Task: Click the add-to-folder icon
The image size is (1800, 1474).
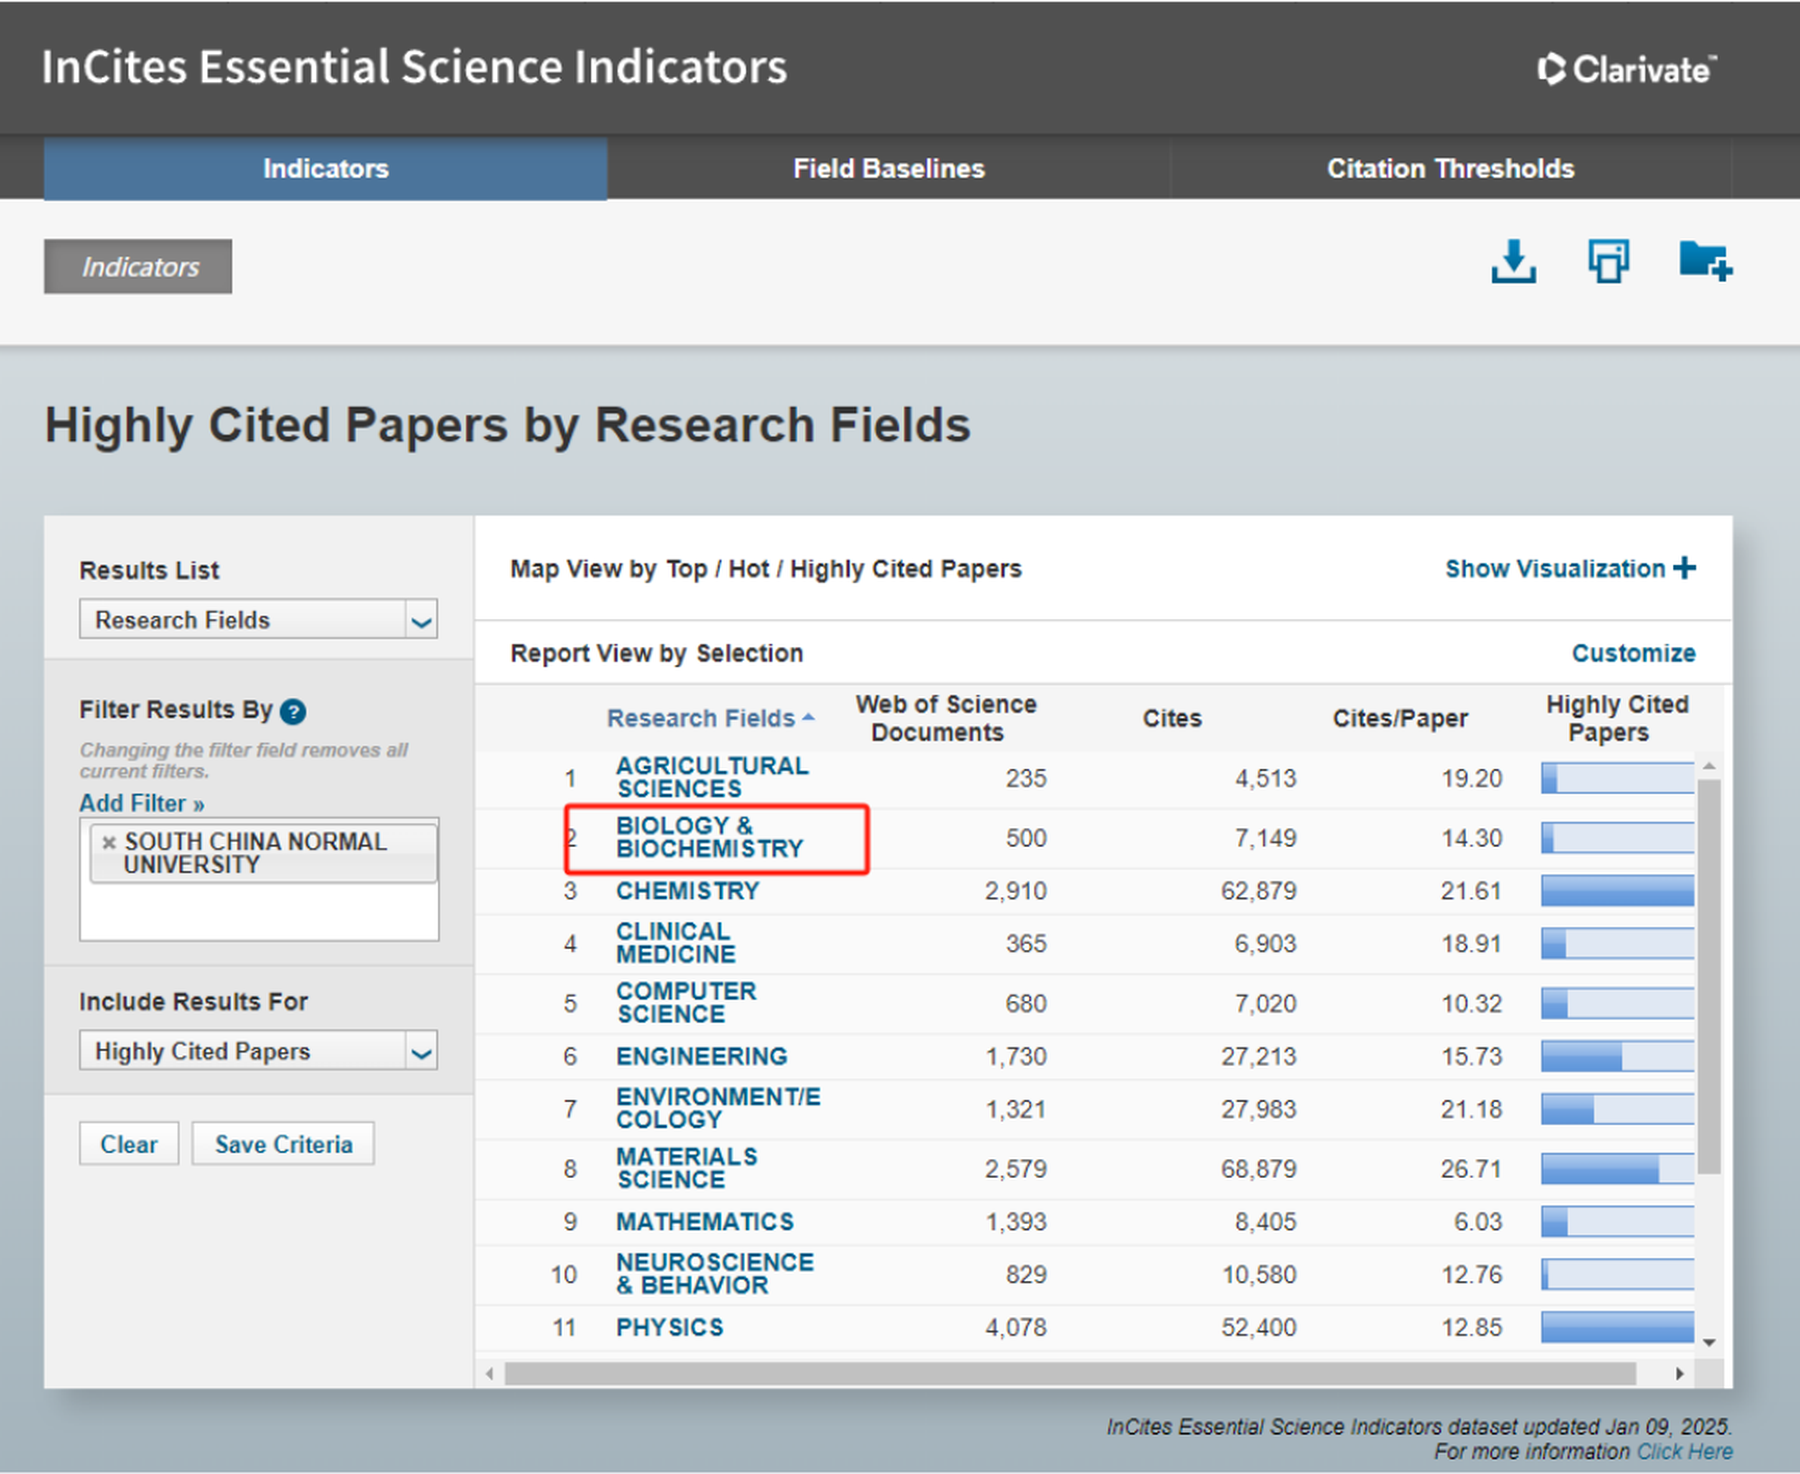Action: point(1705,262)
